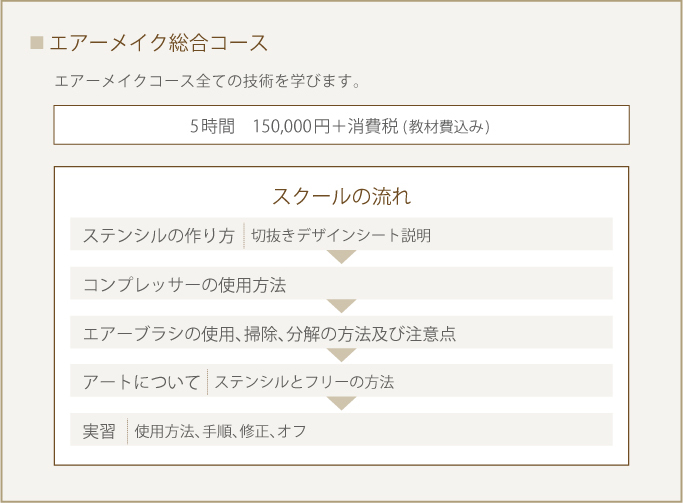The image size is (683, 503).
Task: Click the arrow below エアーブラシの使用 row
Action: 342,355
